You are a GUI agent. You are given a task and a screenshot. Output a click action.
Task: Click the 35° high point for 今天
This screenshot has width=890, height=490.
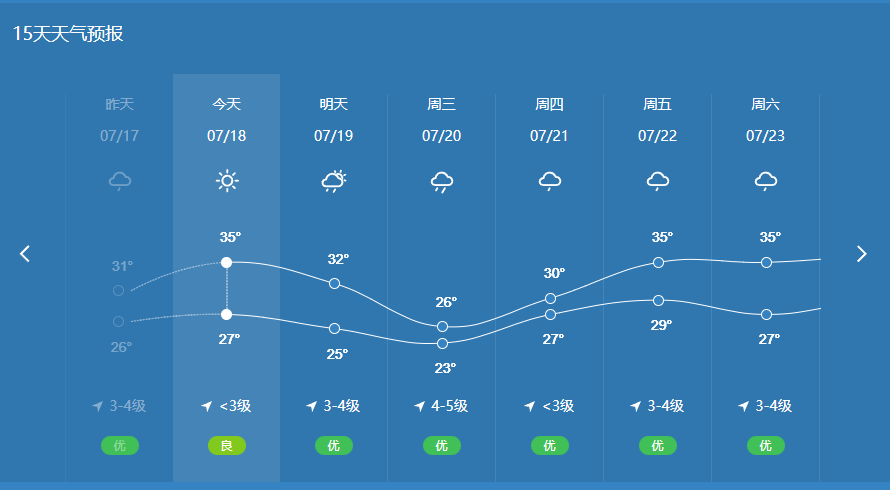[227, 262]
